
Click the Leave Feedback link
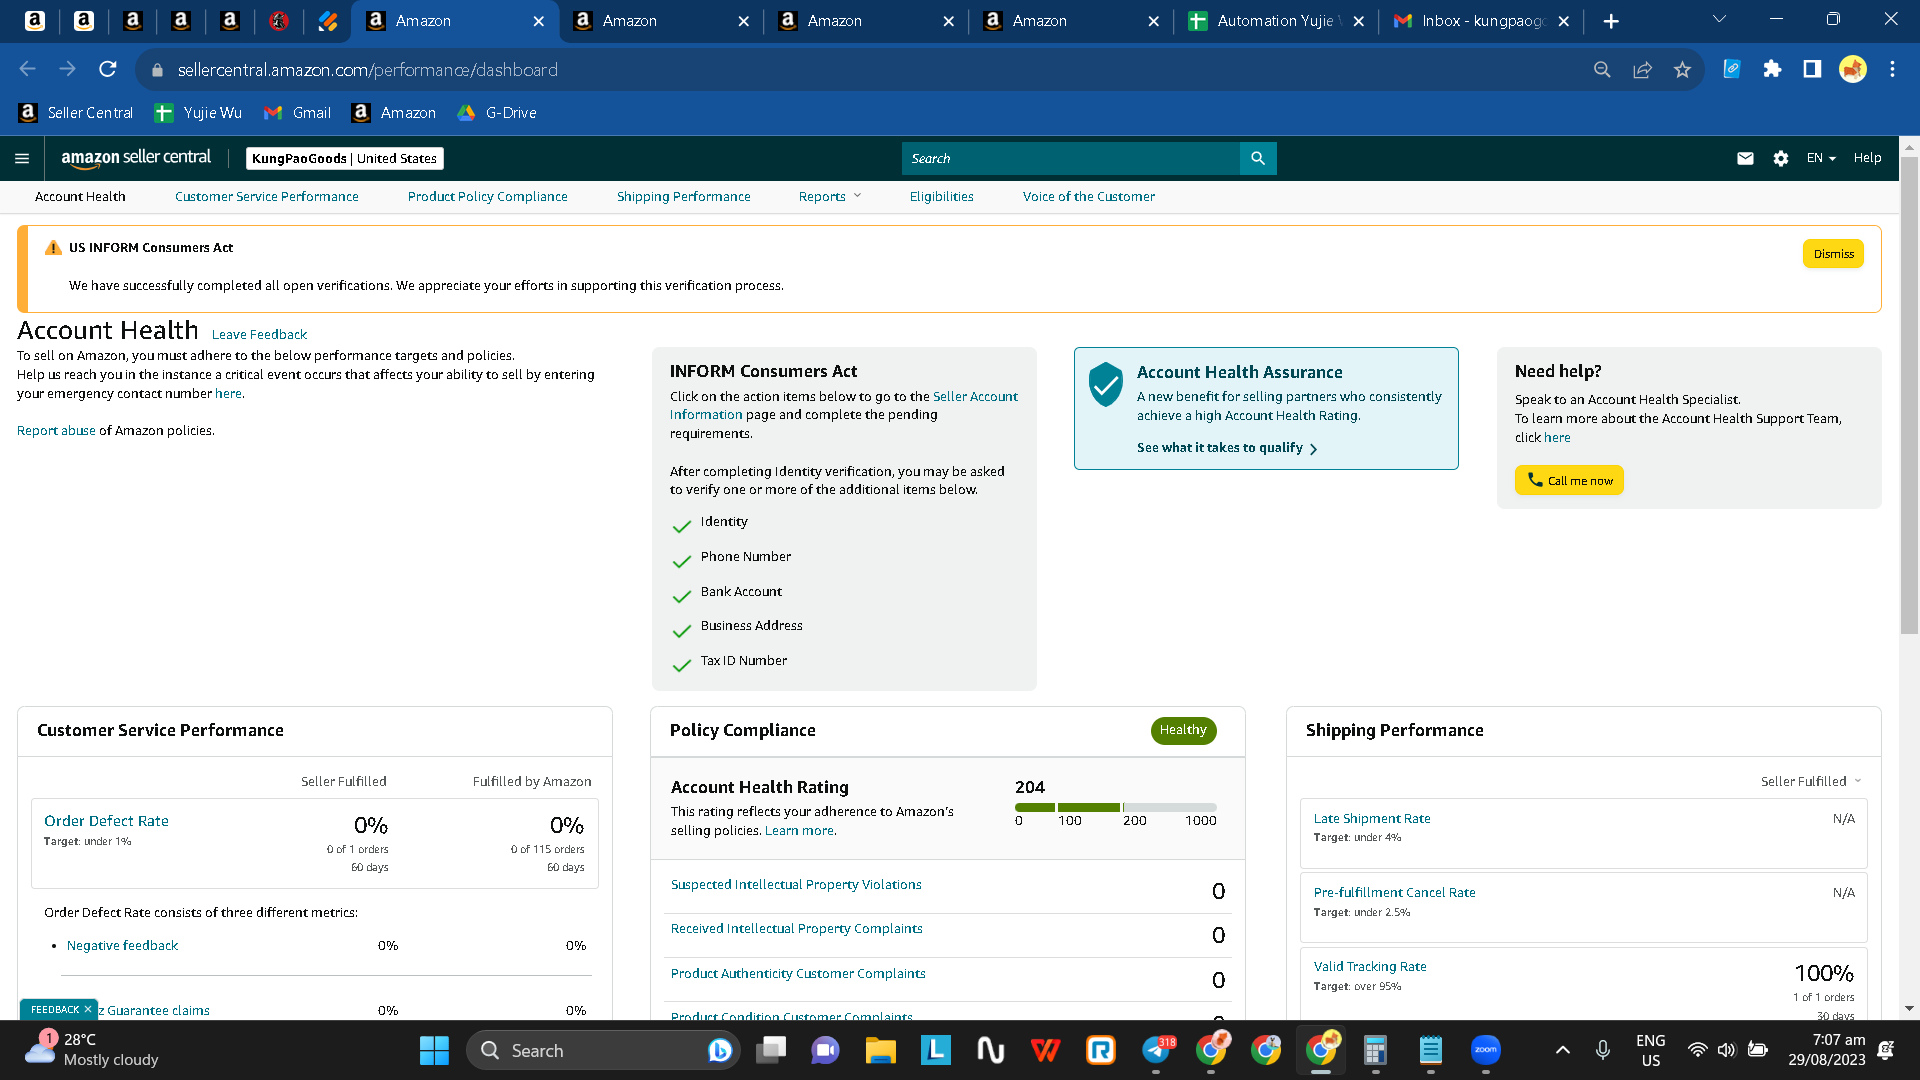click(259, 335)
